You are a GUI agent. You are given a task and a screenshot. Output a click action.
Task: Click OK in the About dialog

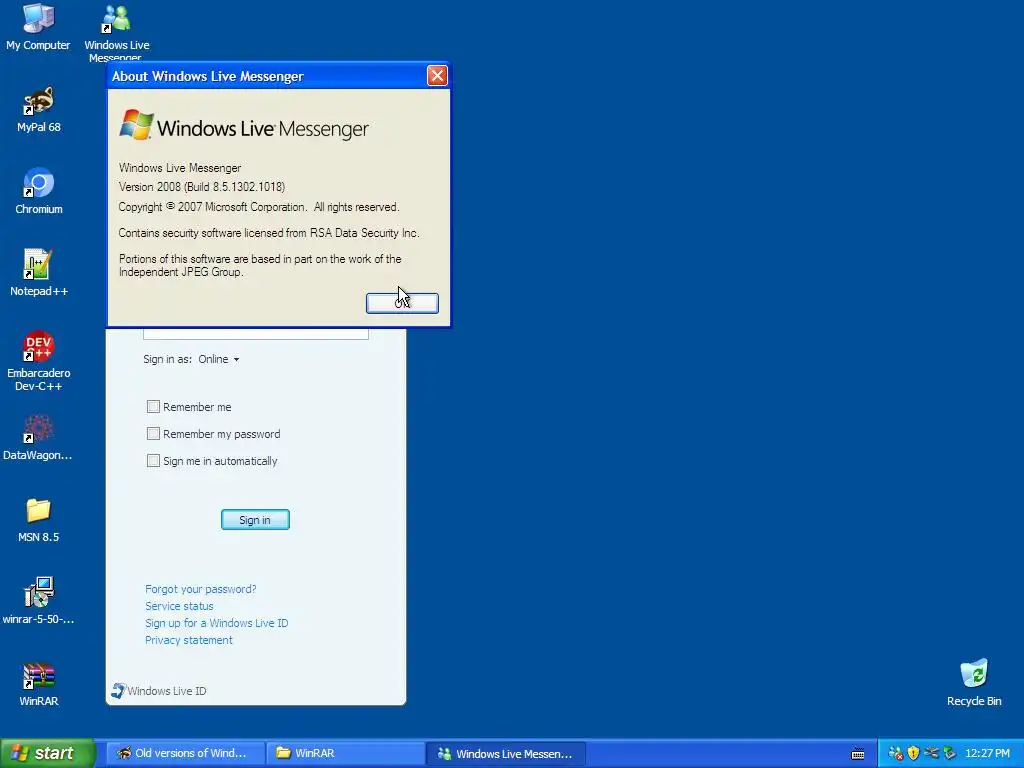[402, 303]
